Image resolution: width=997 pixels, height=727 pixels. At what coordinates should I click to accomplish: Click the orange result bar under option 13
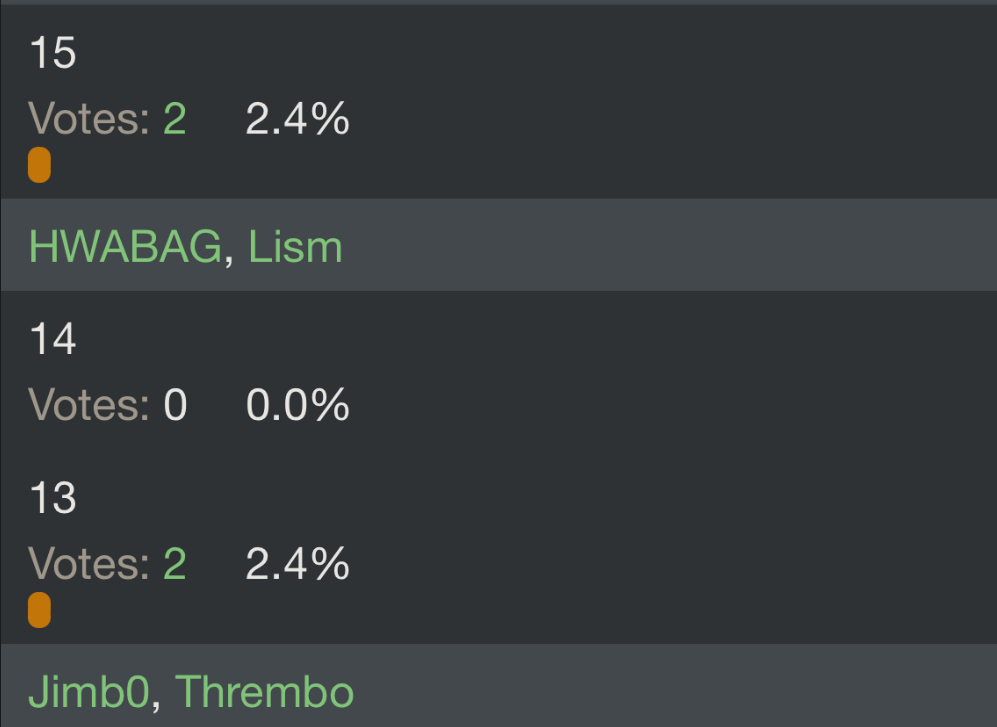39,610
